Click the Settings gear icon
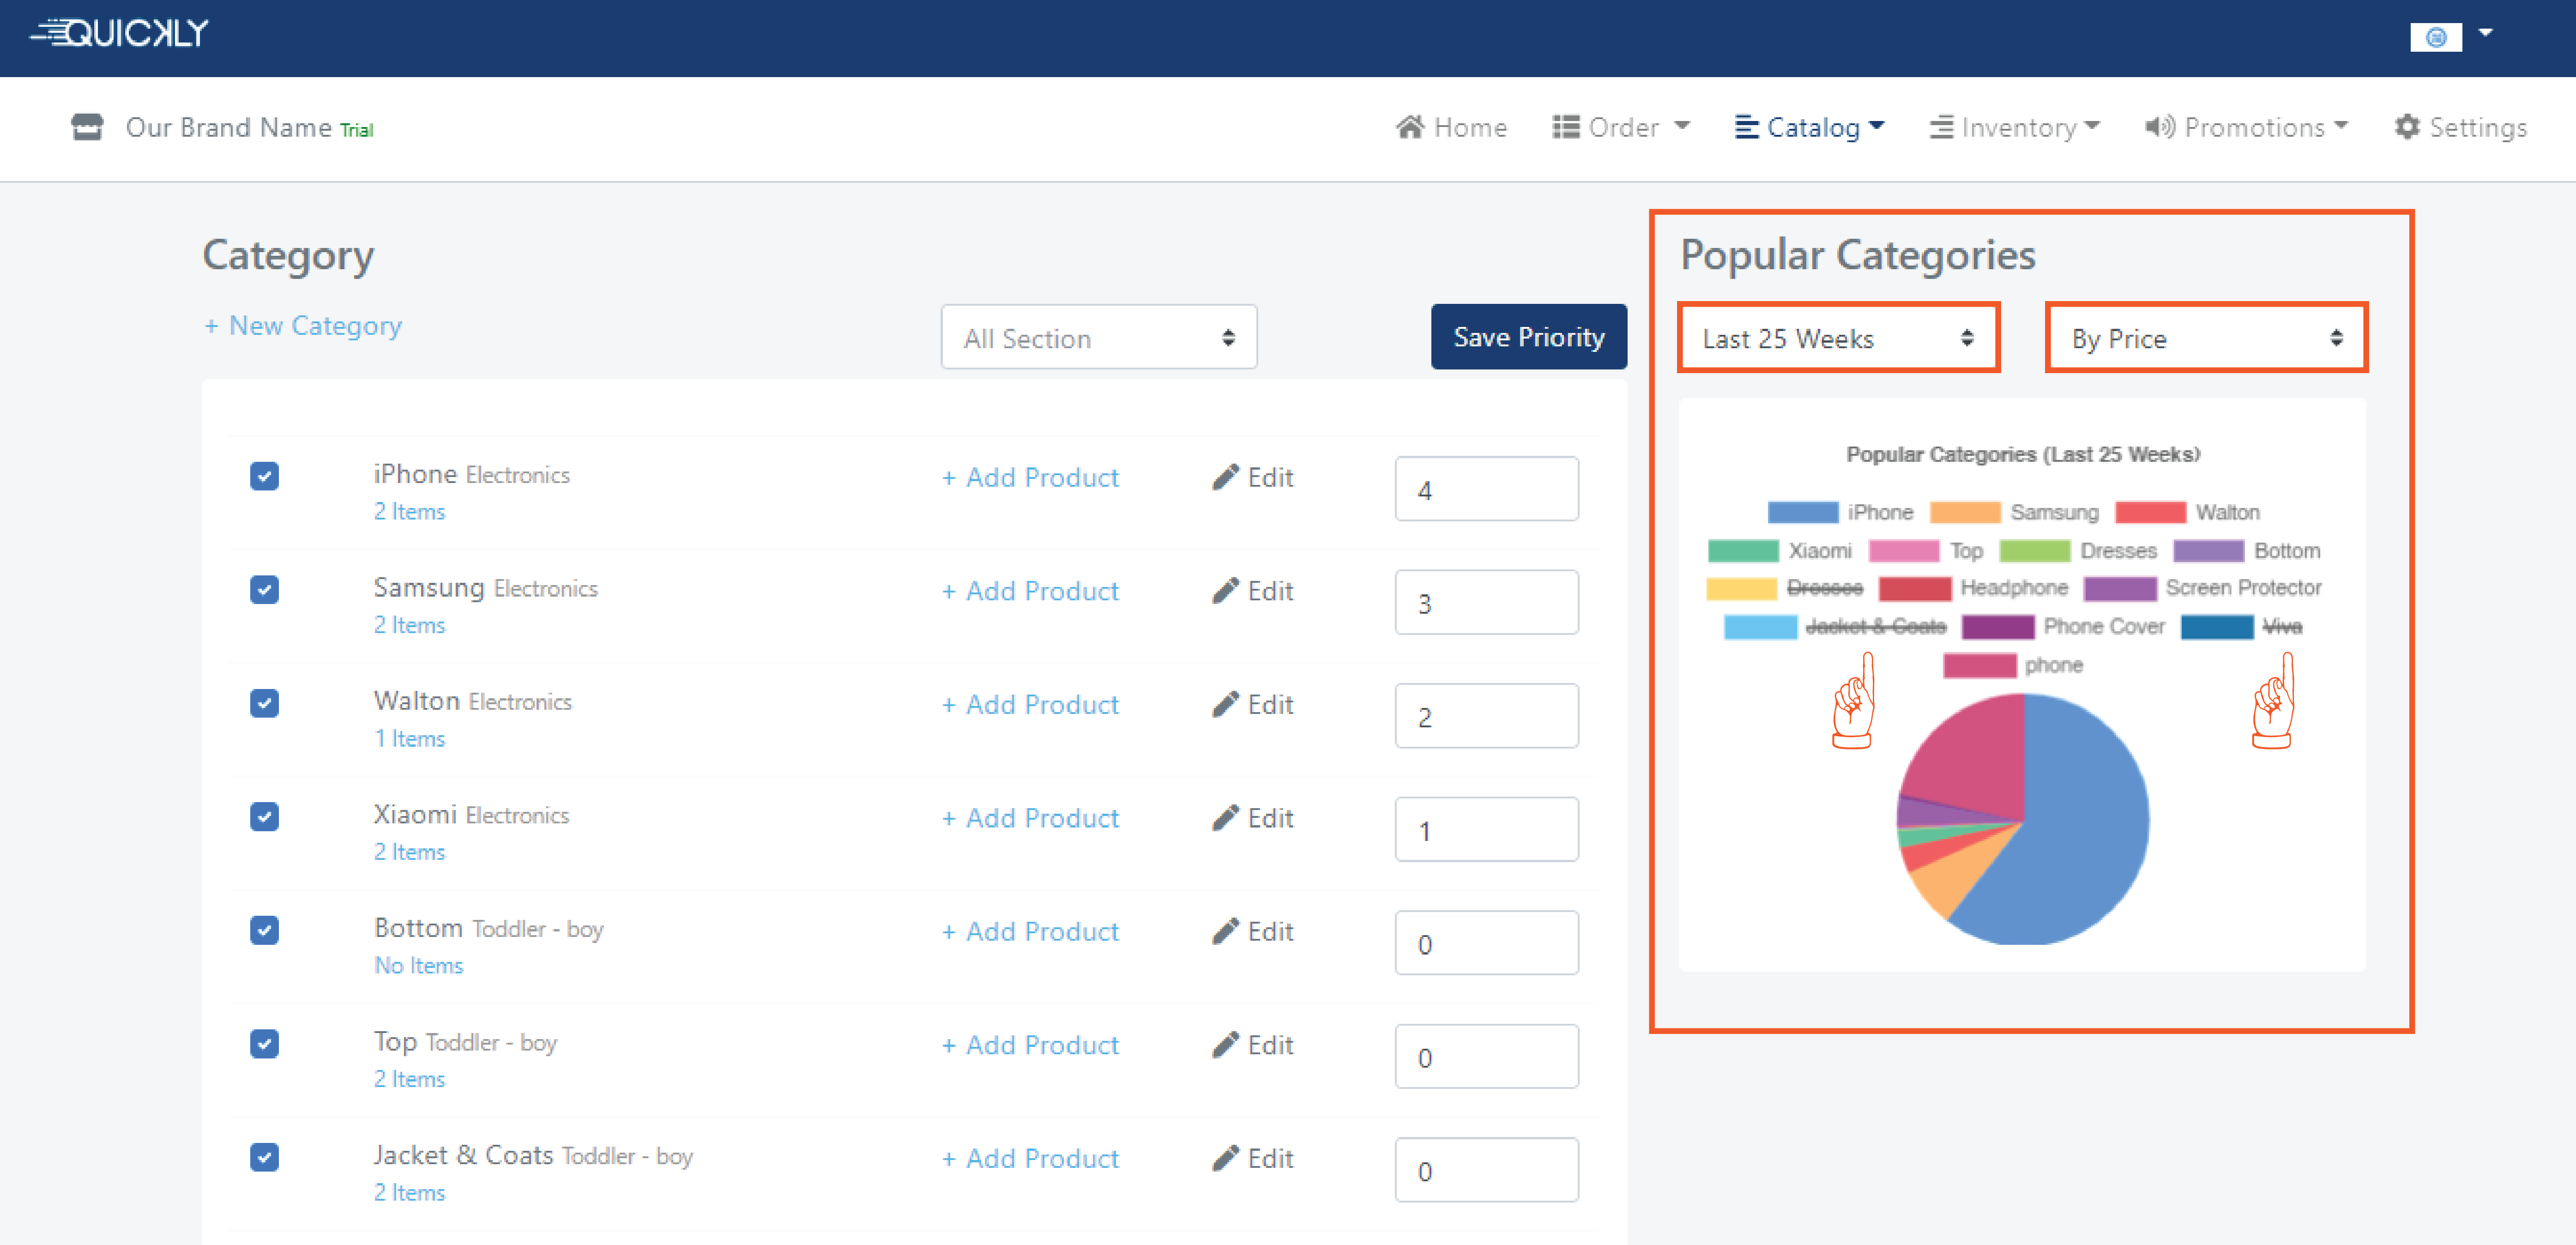 click(x=2407, y=127)
